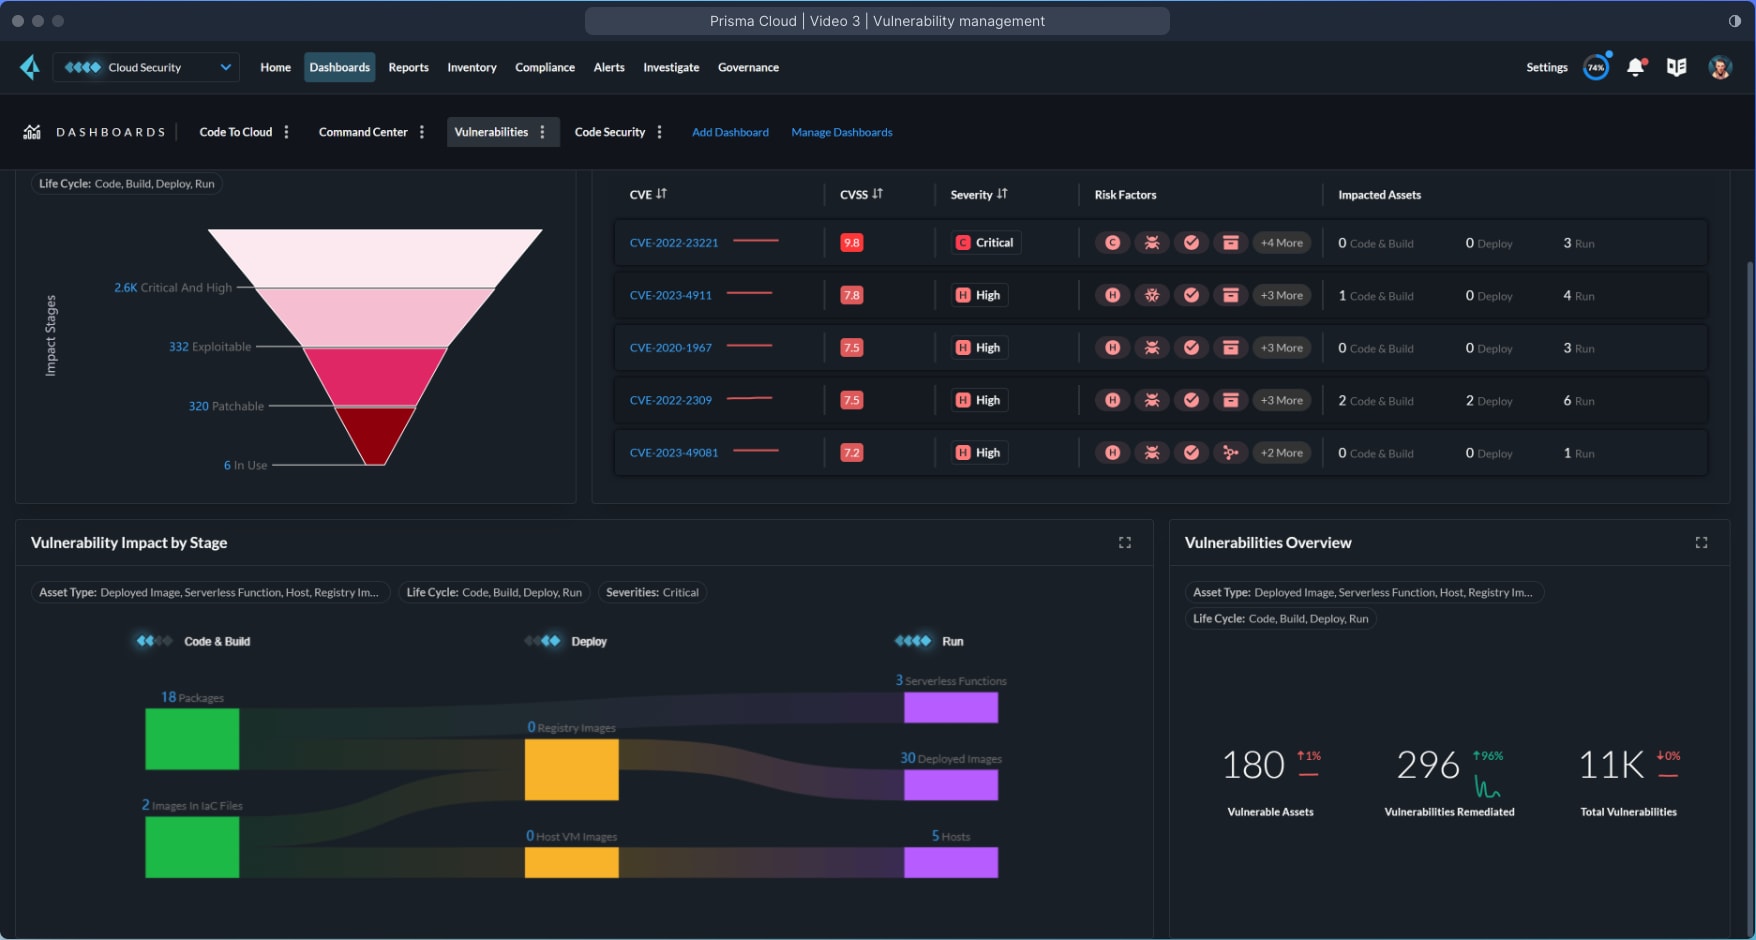Open the Code Security dashboard options menu
This screenshot has height=940, width=1756.
click(660, 131)
